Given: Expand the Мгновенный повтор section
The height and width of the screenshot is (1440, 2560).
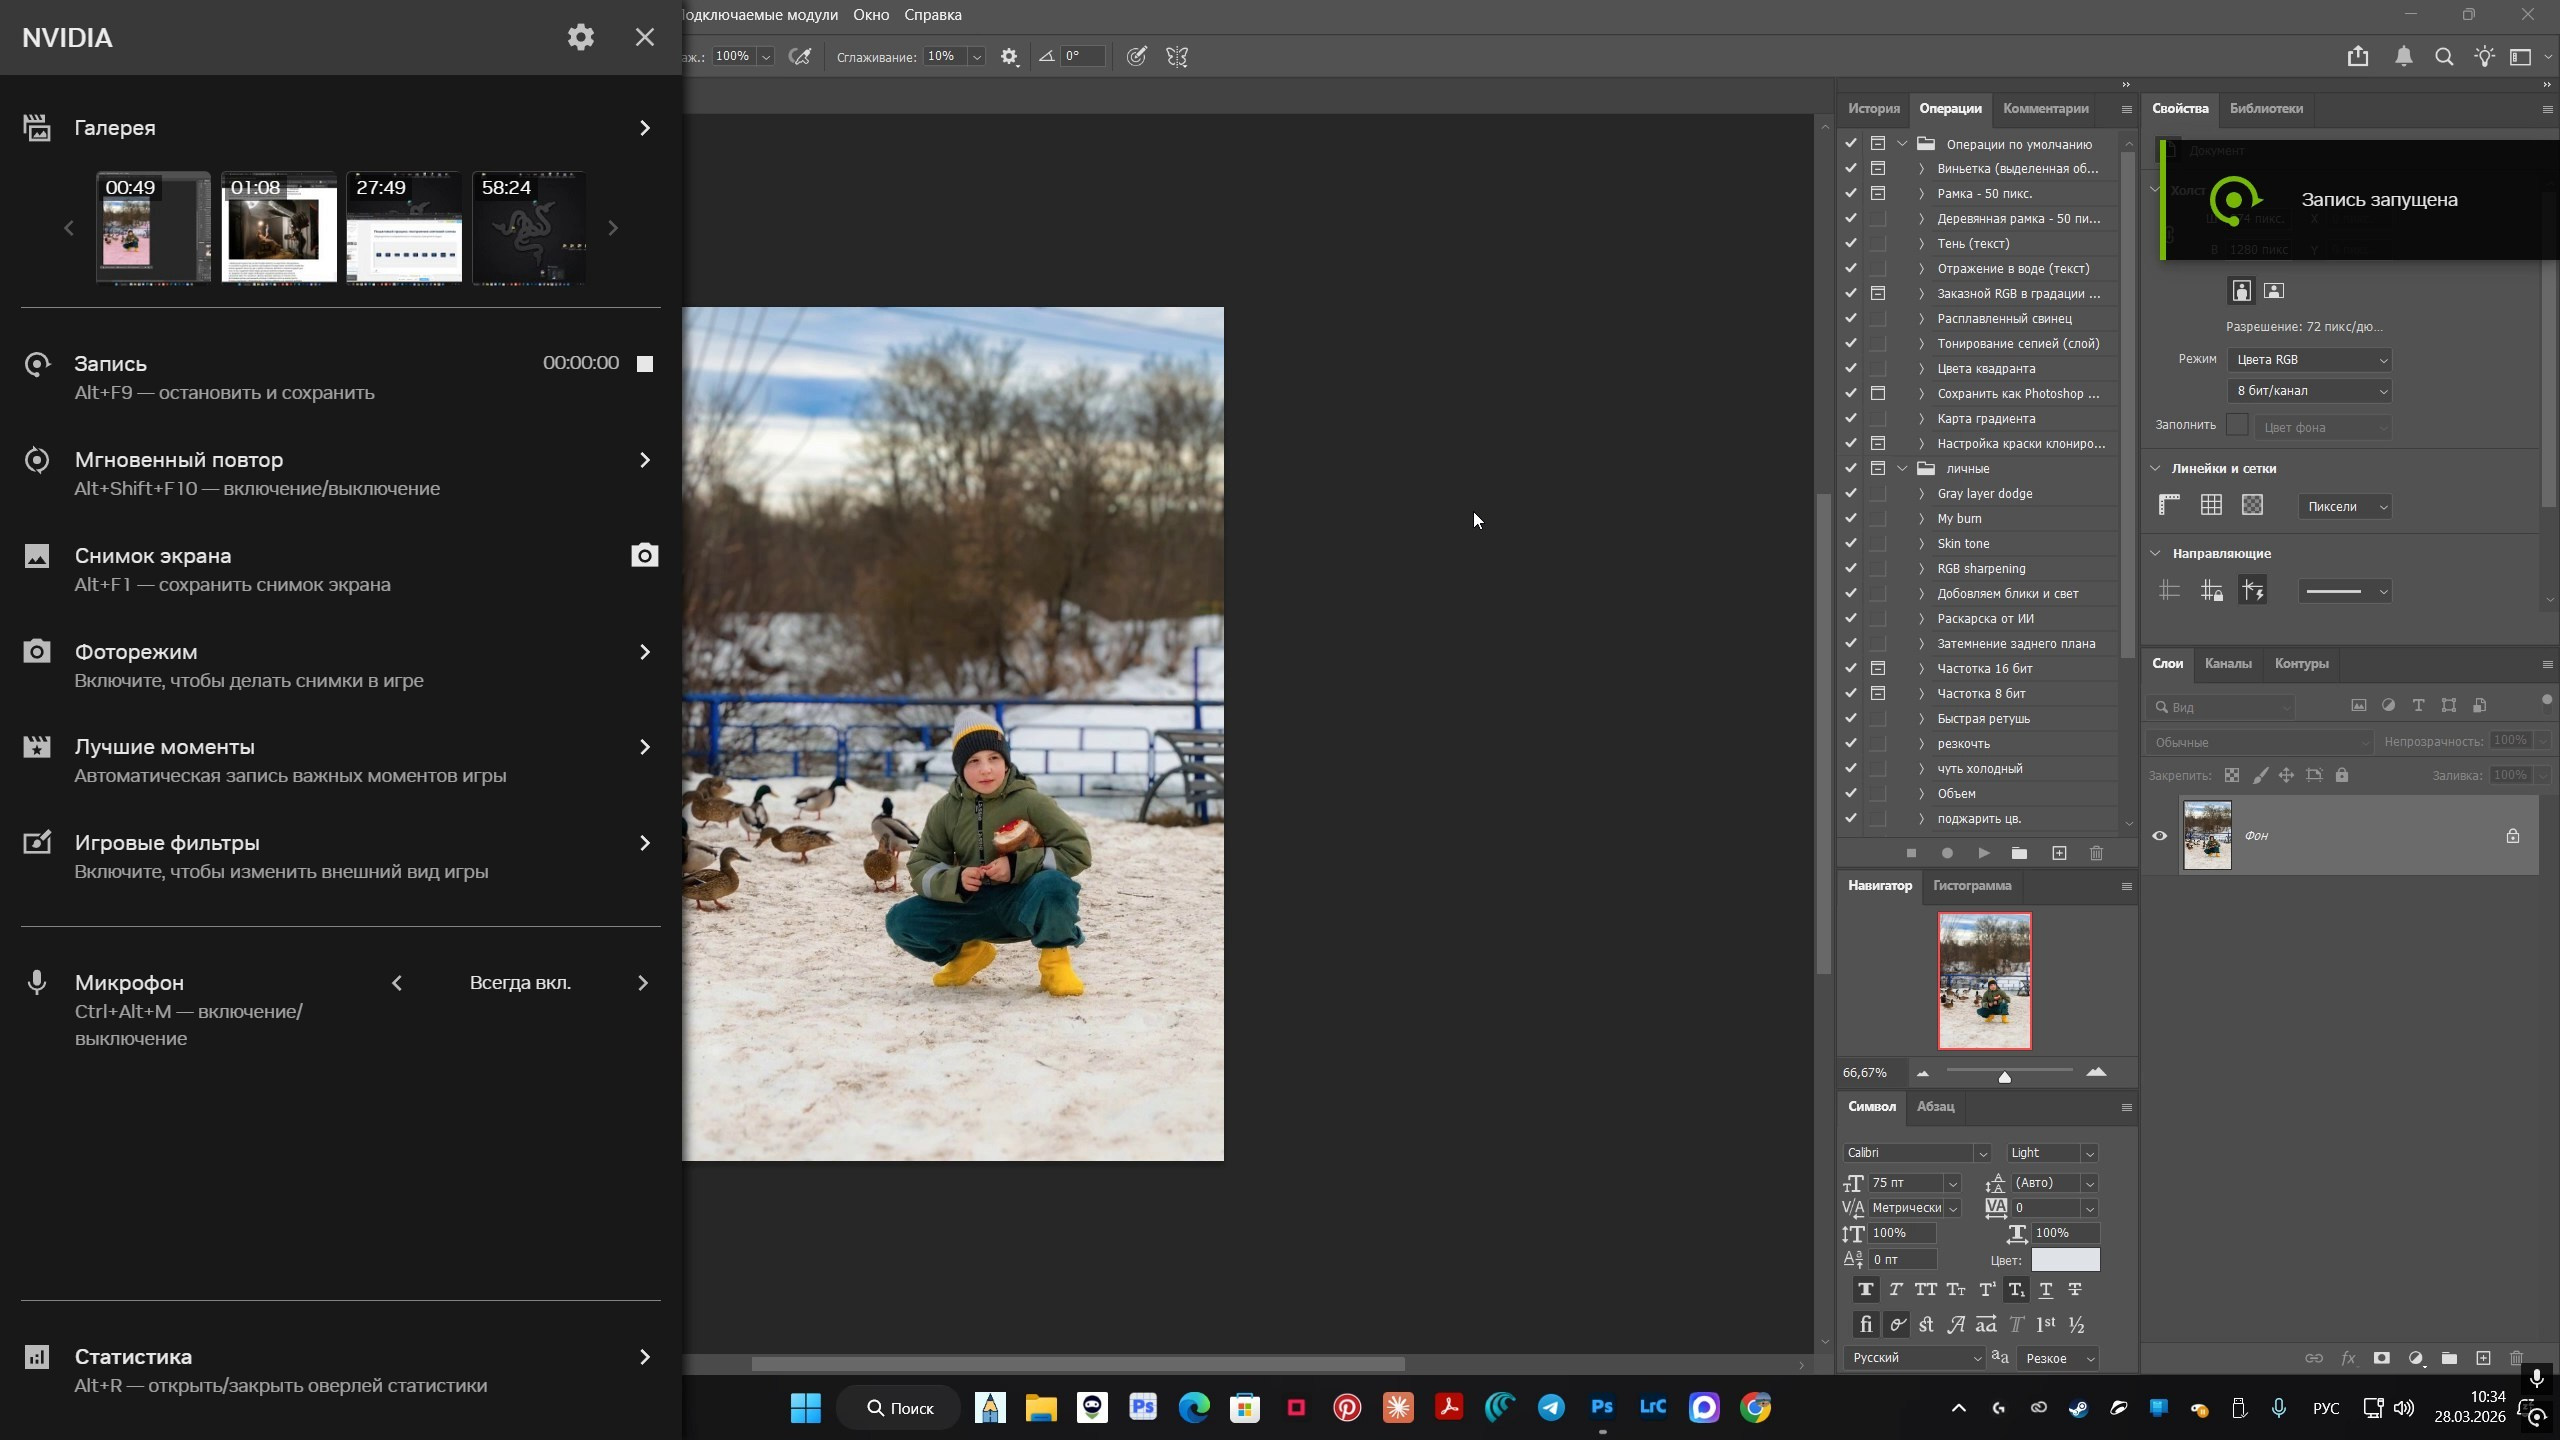Looking at the screenshot, I should click(644, 460).
